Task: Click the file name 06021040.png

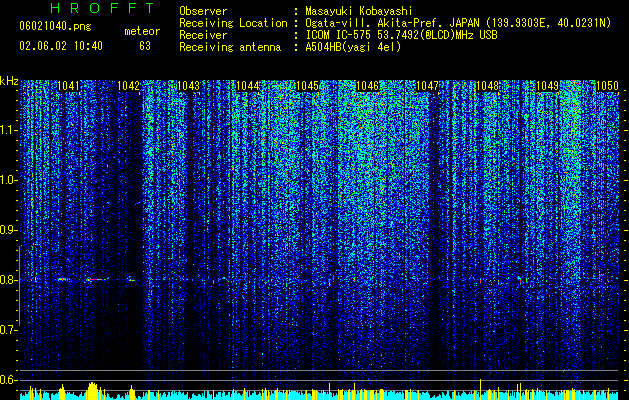Action: point(55,26)
